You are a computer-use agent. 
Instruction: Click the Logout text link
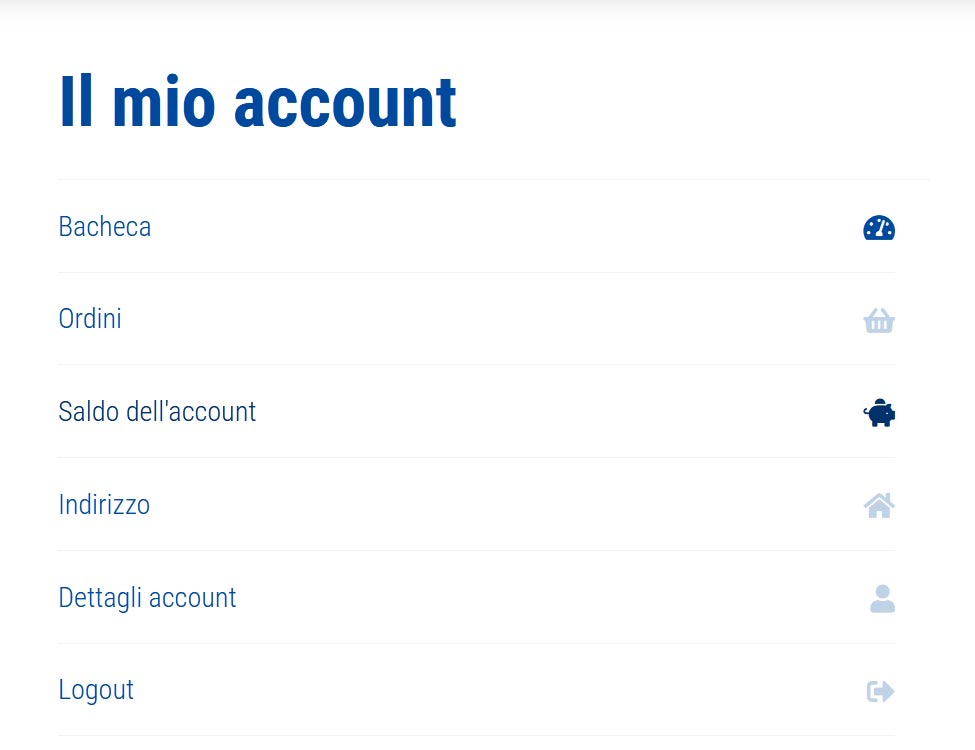(96, 690)
